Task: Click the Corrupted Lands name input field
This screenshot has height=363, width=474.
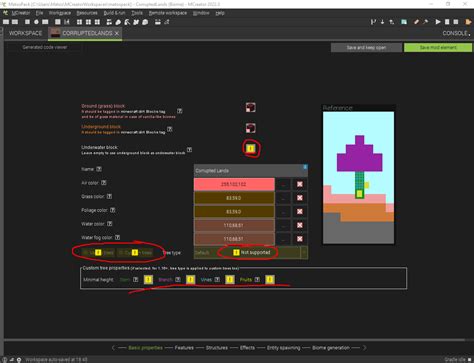Action: (251, 170)
